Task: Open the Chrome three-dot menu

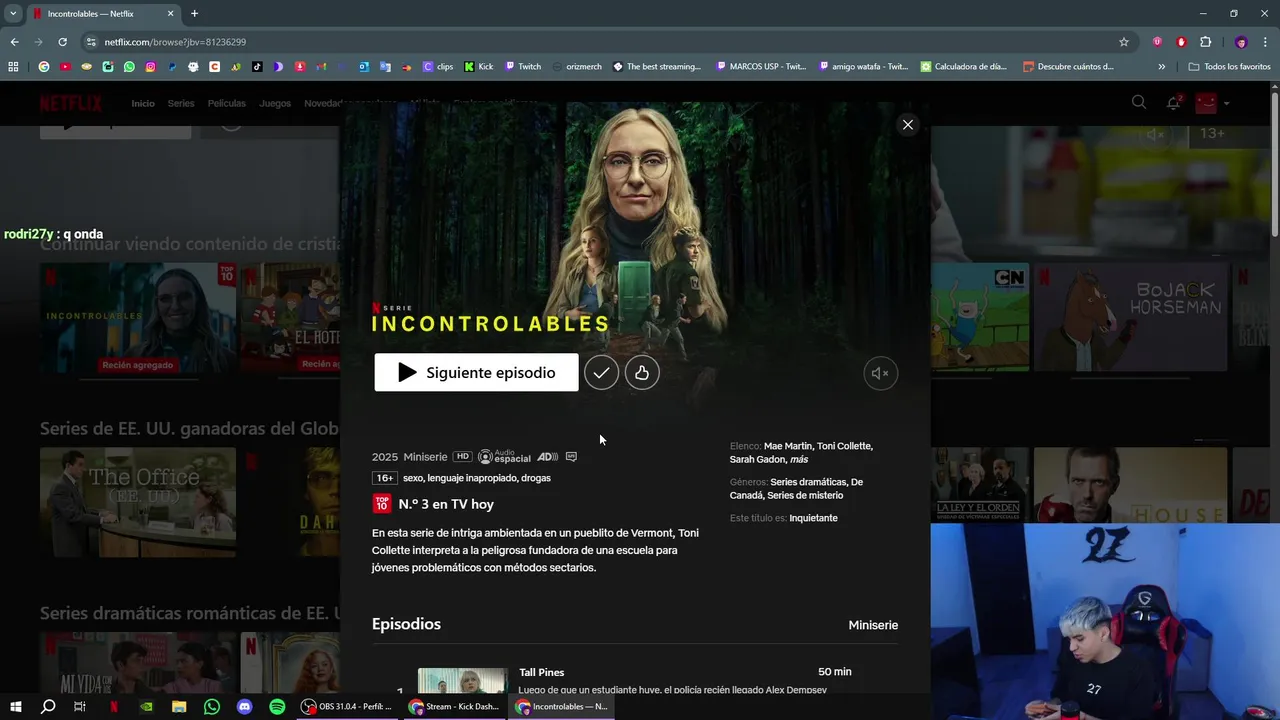Action: coord(1265,42)
